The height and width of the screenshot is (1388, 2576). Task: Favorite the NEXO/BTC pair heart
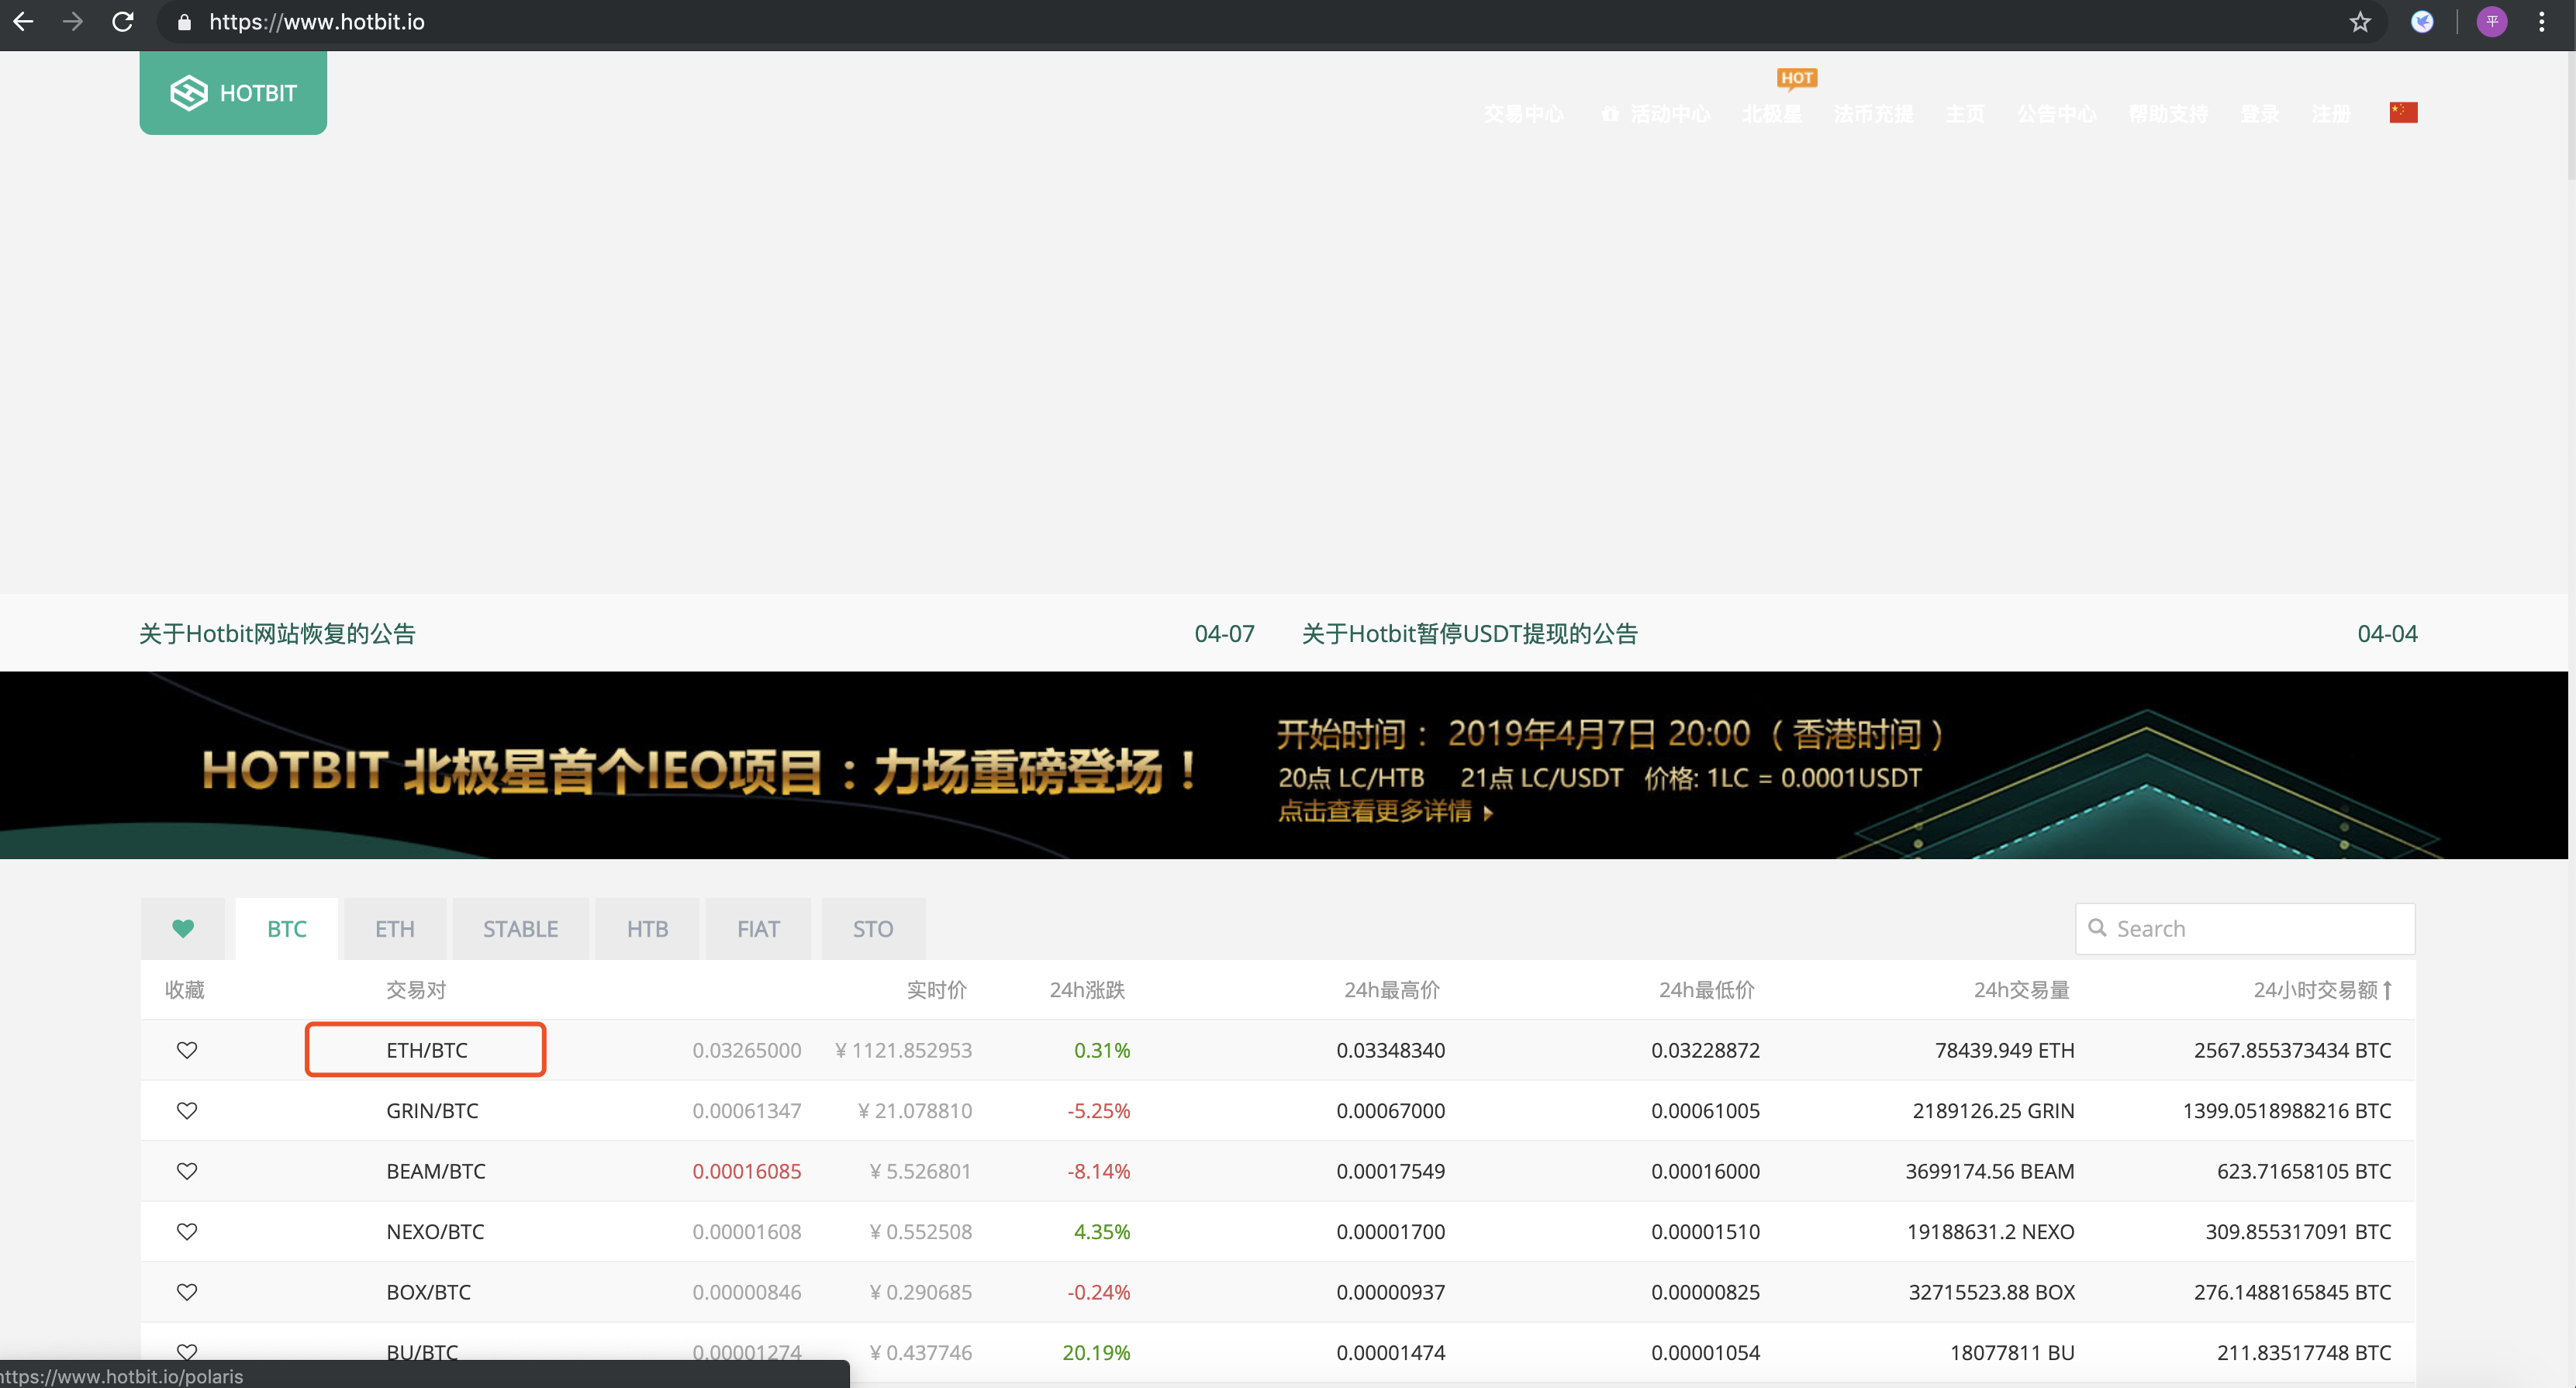click(x=187, y=1231)
